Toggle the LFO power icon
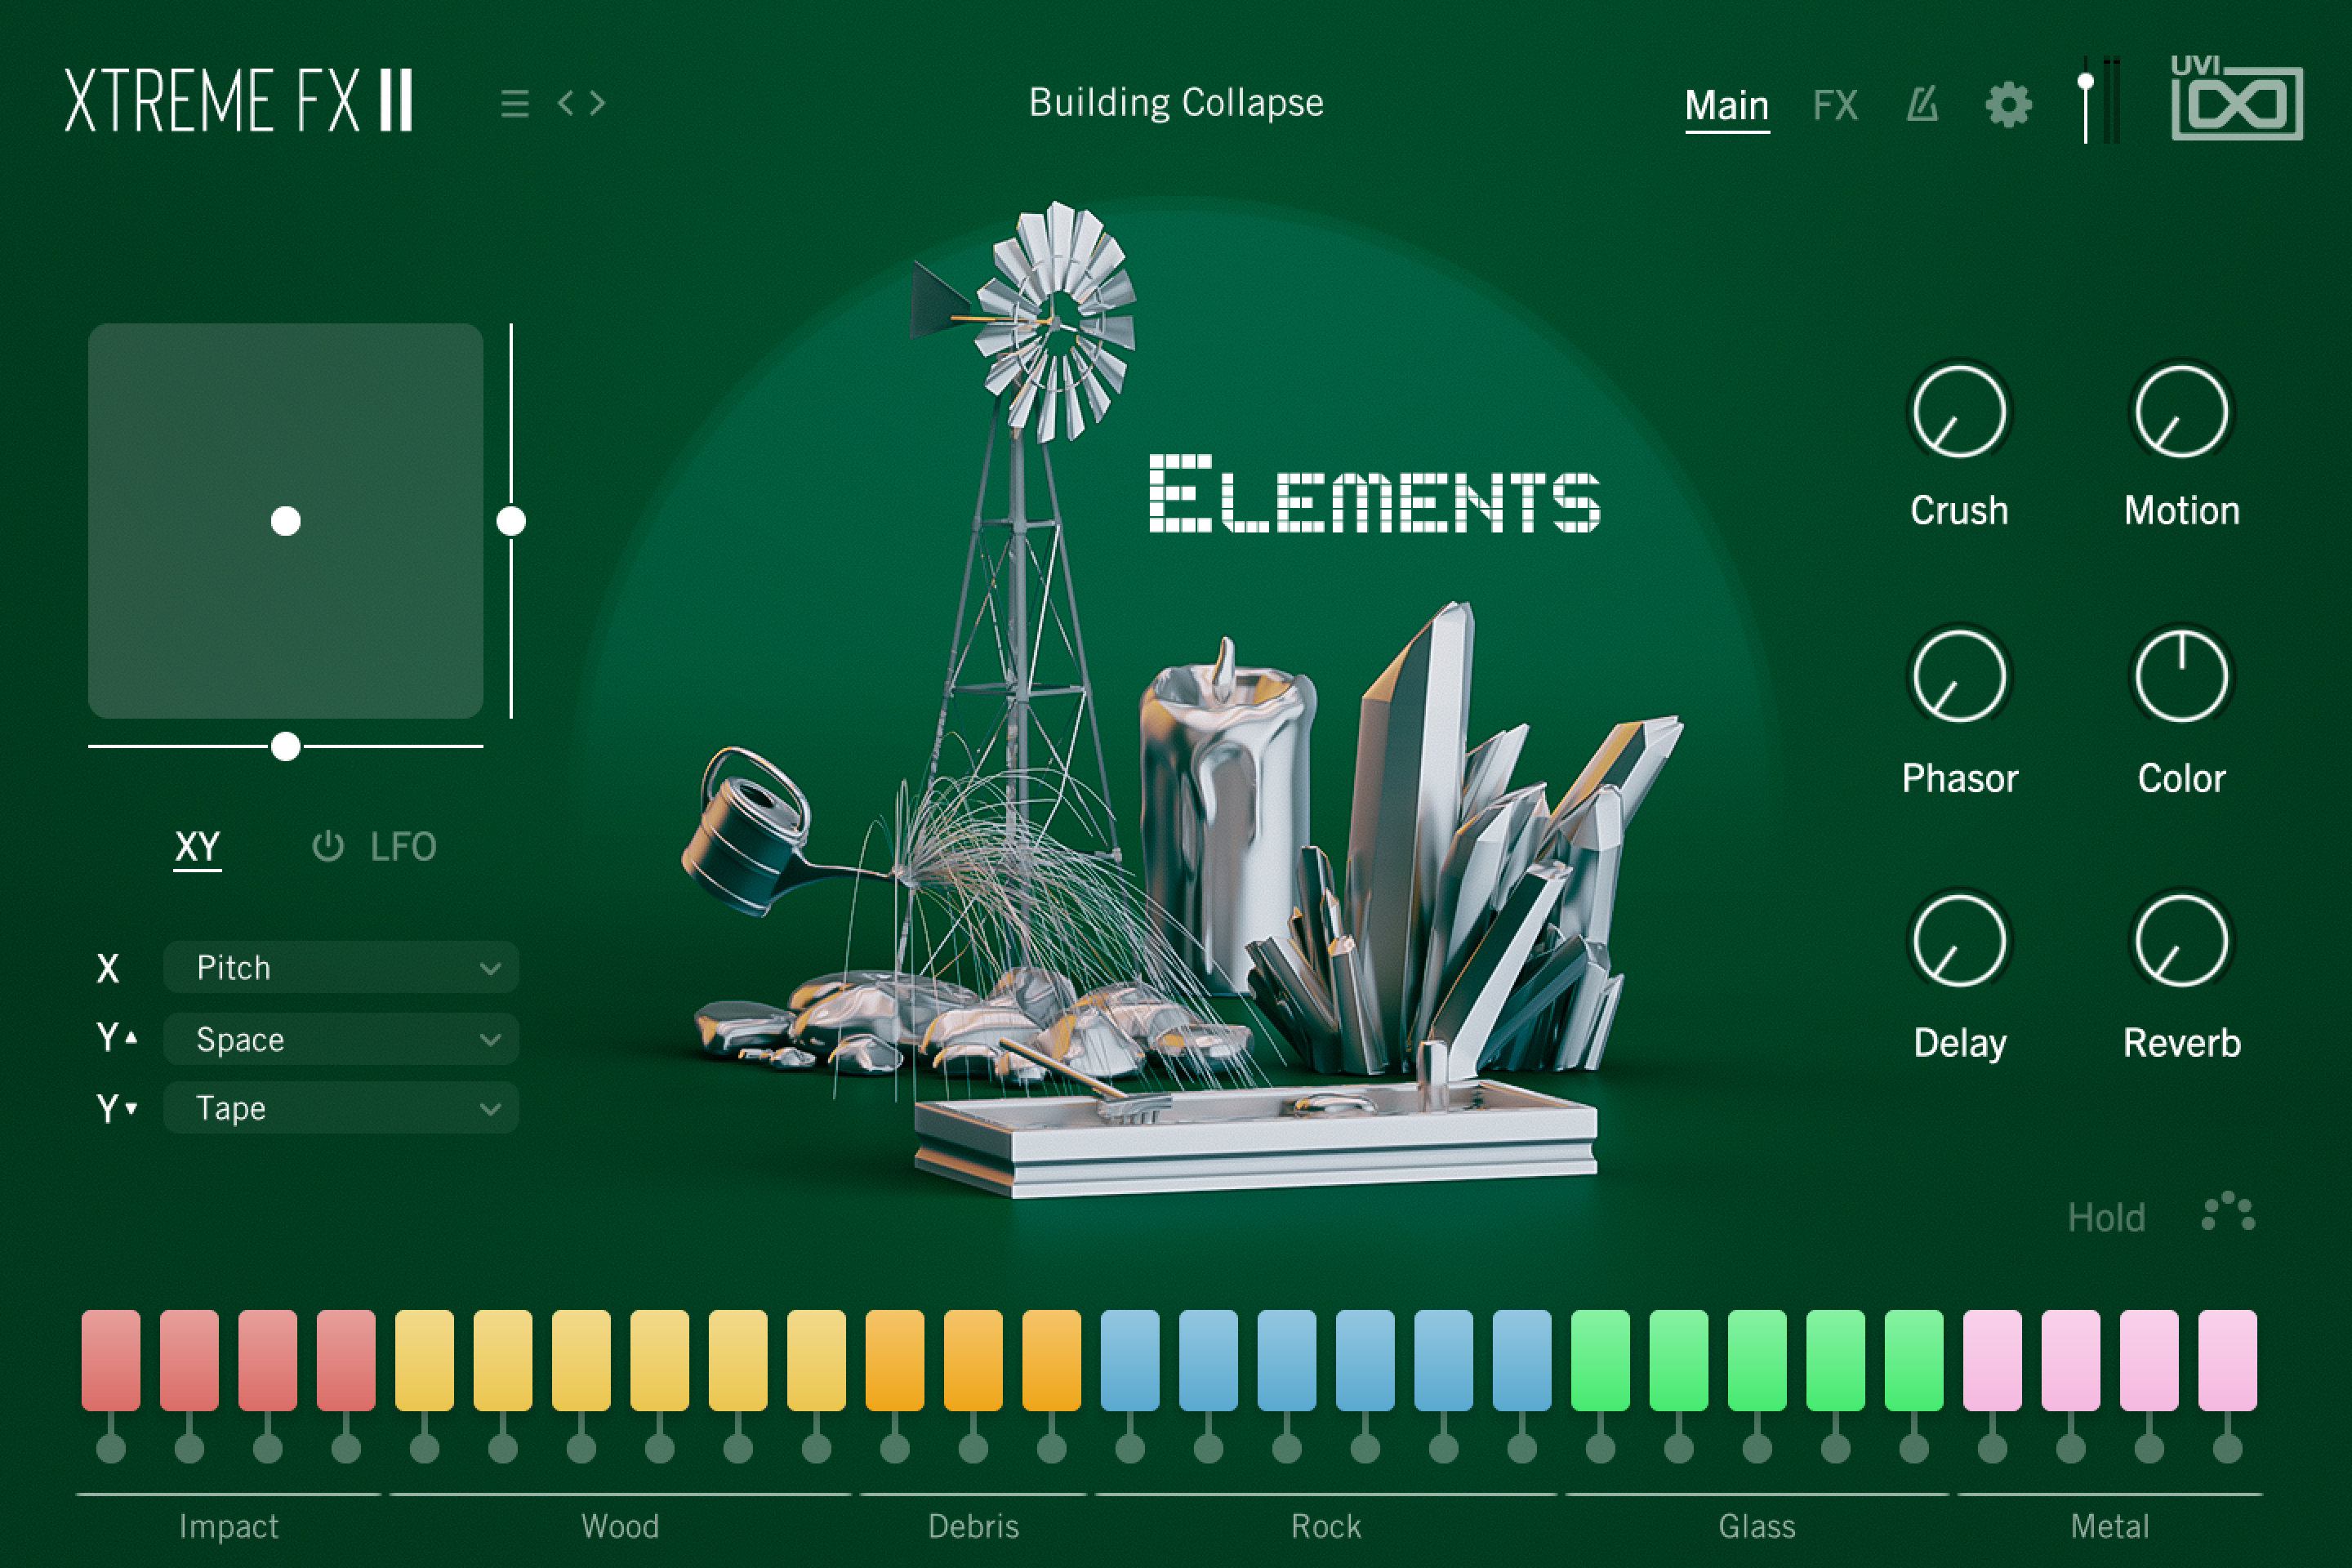2352x1568 pixels. click(328, 847)
